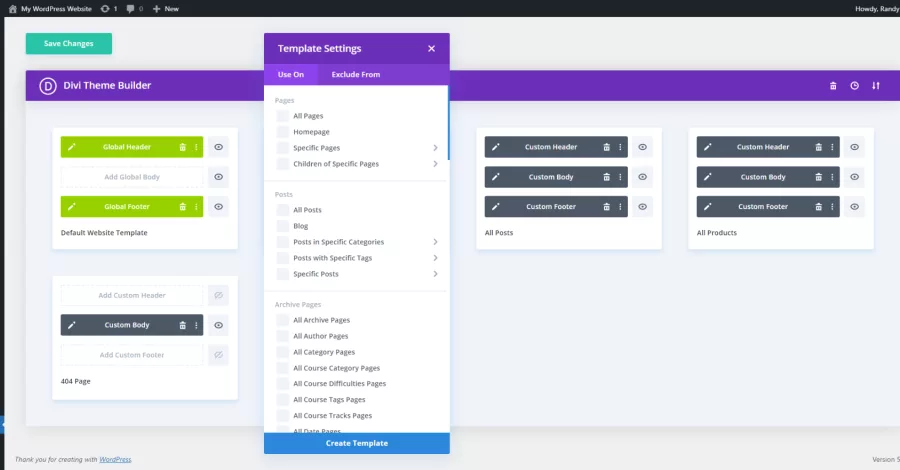Check the All Category Pages checkbox
The image size is (900, 470).
[x=282, y=352]
